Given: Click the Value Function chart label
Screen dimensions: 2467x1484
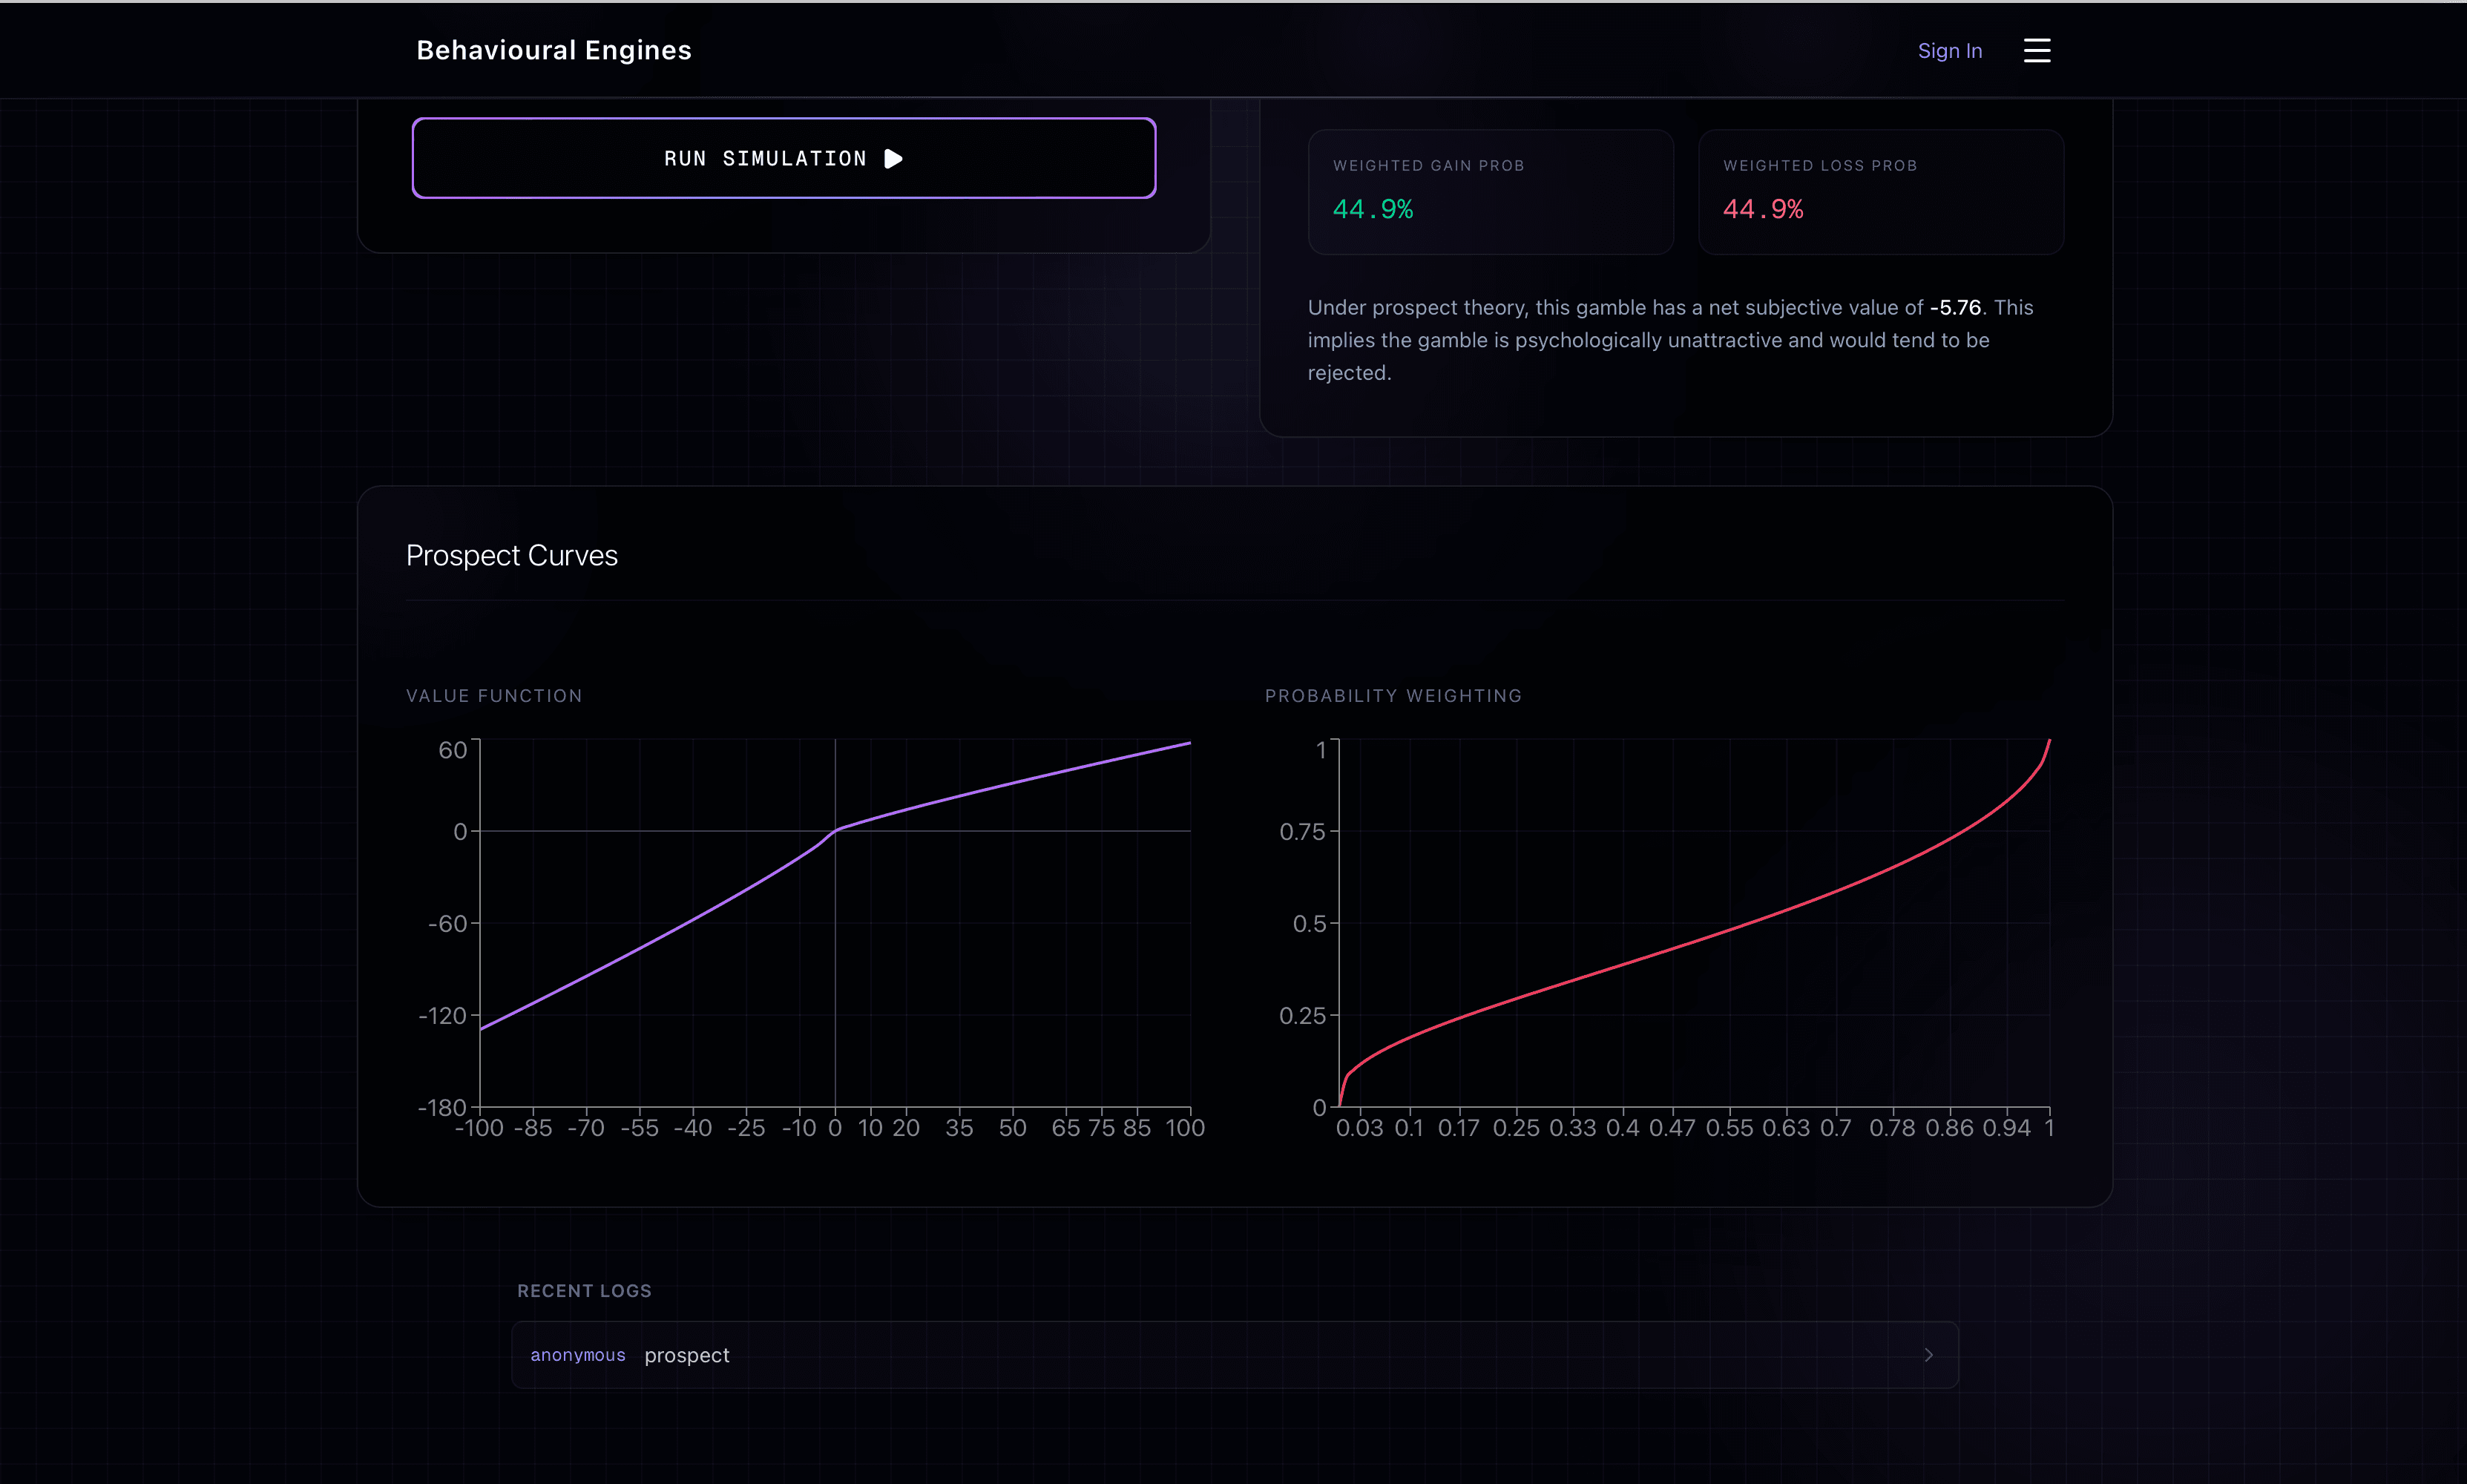Looking at the screenshot, I should pyautogui.click(x=494, y=696).
